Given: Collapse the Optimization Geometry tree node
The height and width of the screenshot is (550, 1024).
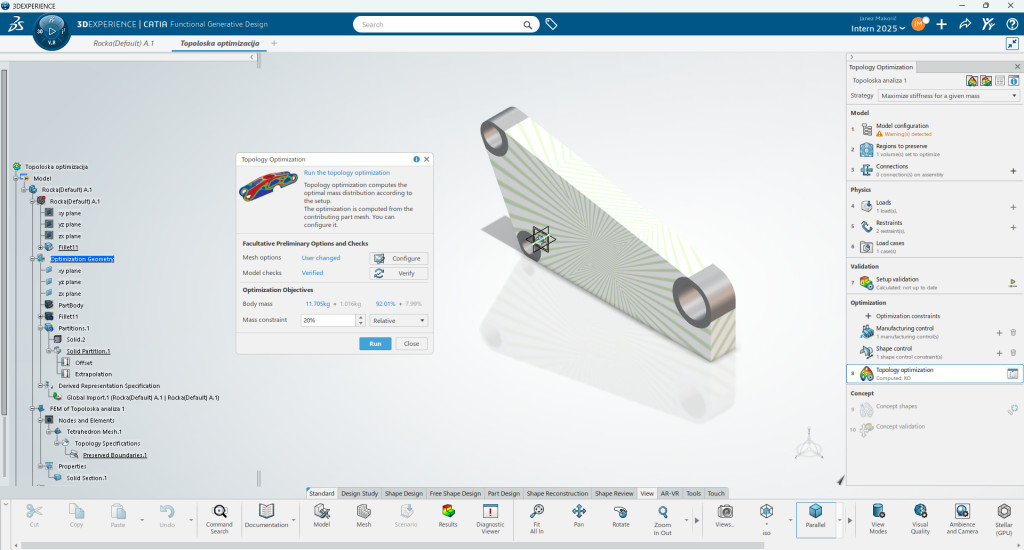Looking at the screenshot, I should coord(33,259).
